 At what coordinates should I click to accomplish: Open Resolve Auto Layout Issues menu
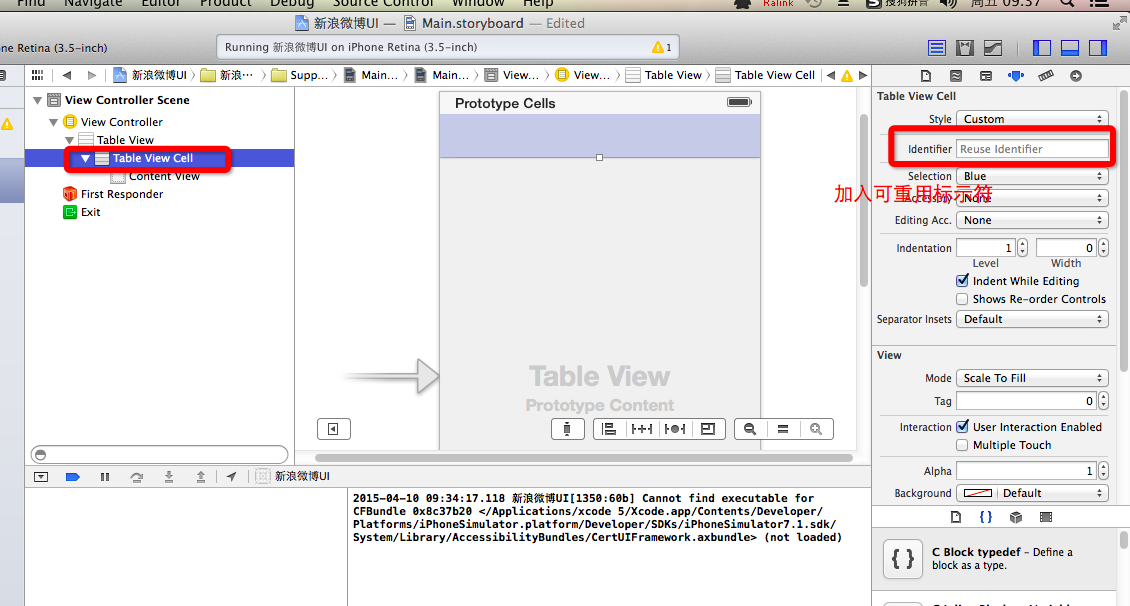[675, 429]
